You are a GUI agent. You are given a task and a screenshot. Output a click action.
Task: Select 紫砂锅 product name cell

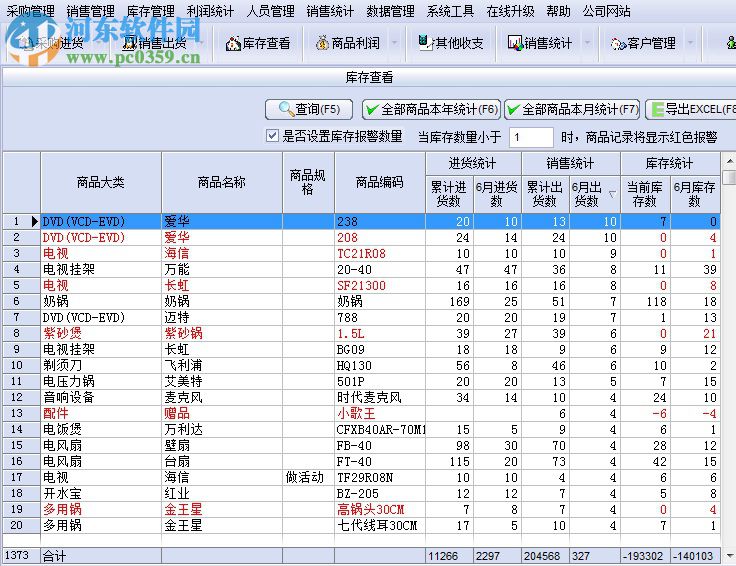[222, 333]
